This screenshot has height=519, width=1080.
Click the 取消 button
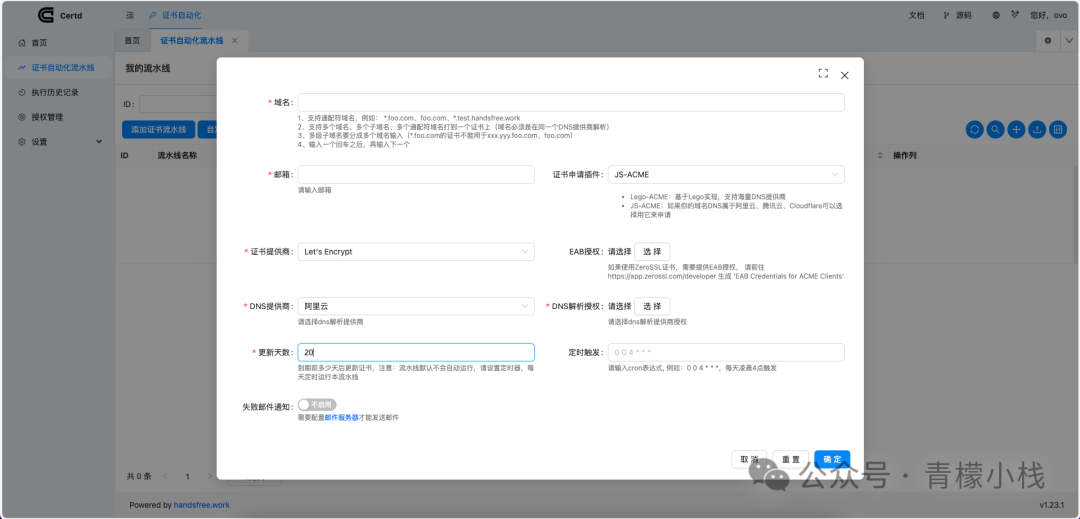point(749,459)
